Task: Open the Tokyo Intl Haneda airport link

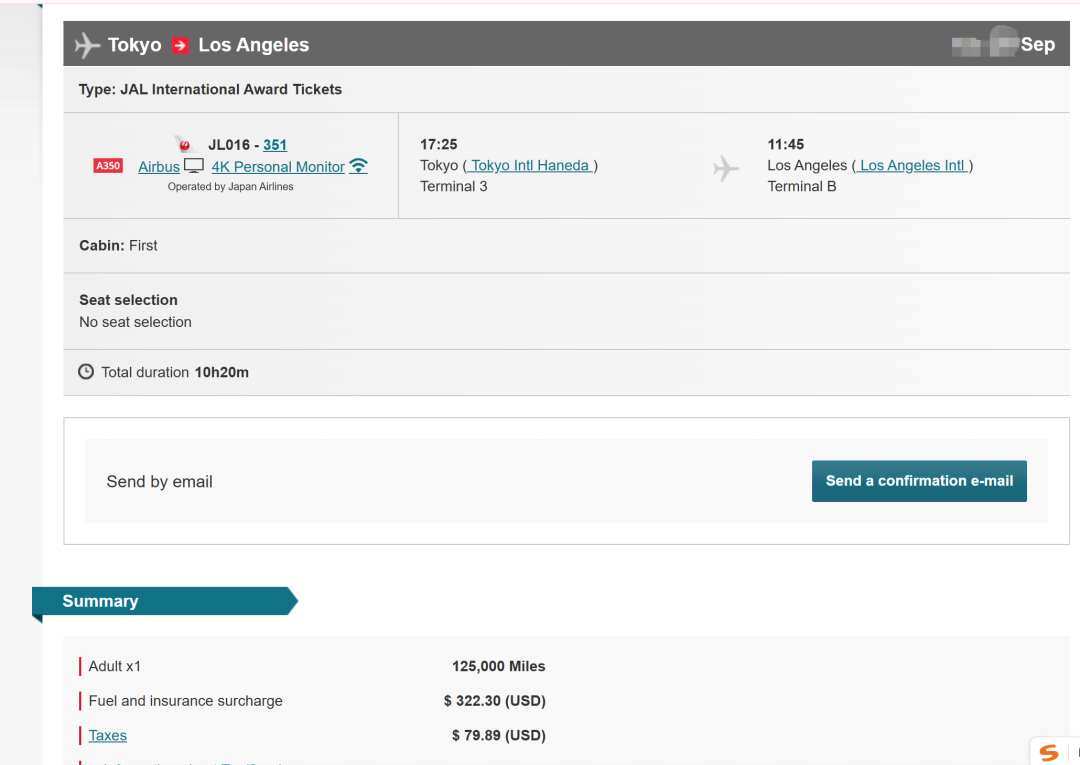Action: pos(530,165)
